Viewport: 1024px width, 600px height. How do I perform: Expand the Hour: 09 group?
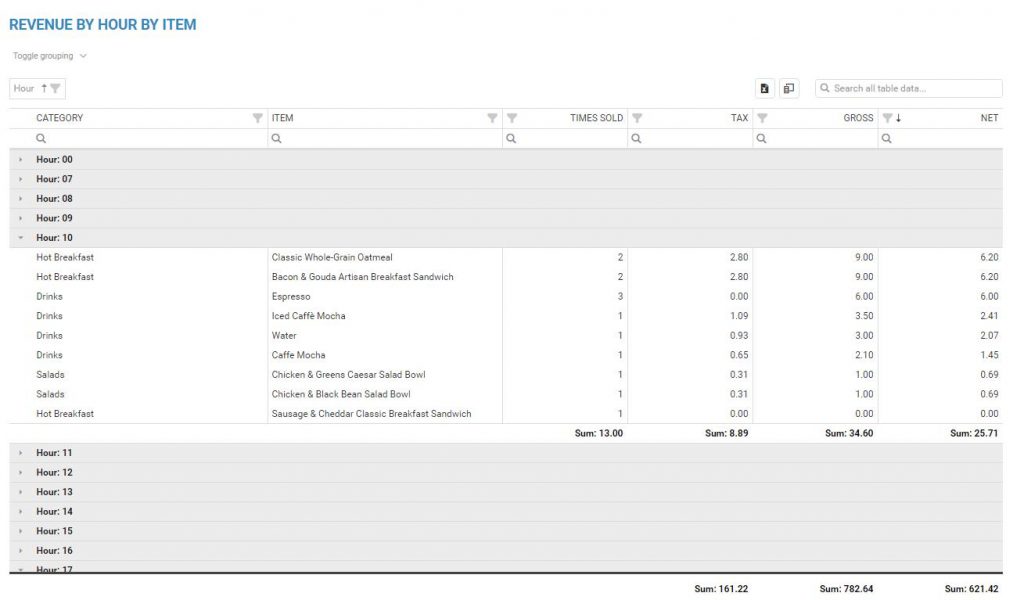point(21,218)
